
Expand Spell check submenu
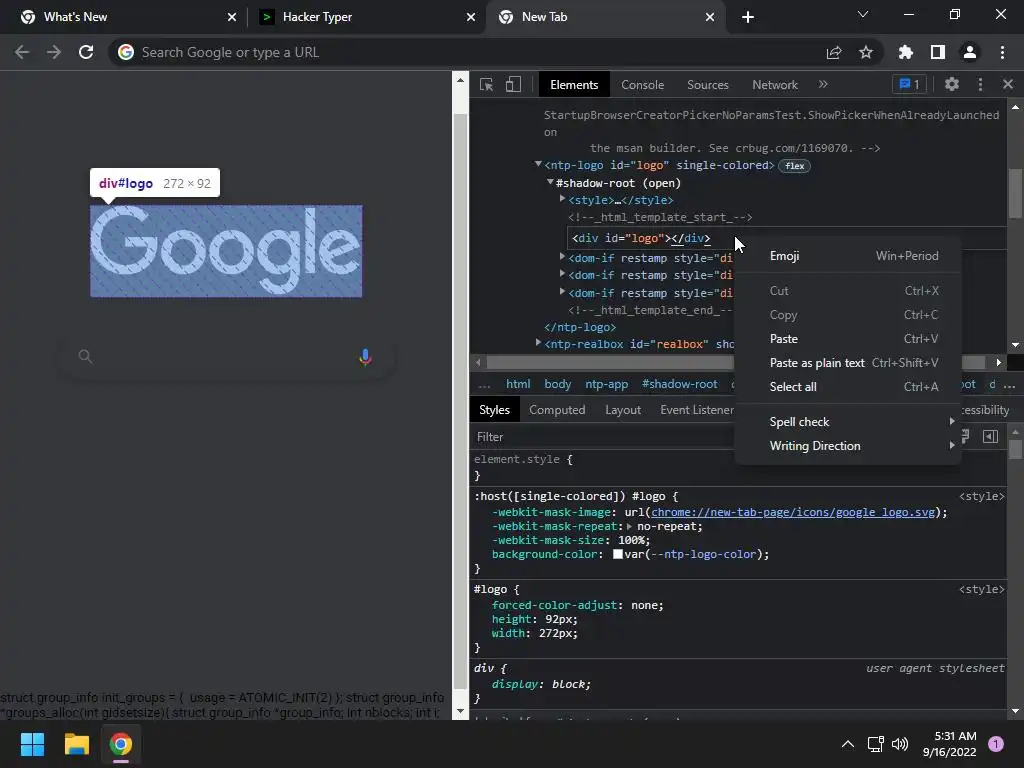tap(848, 422)
